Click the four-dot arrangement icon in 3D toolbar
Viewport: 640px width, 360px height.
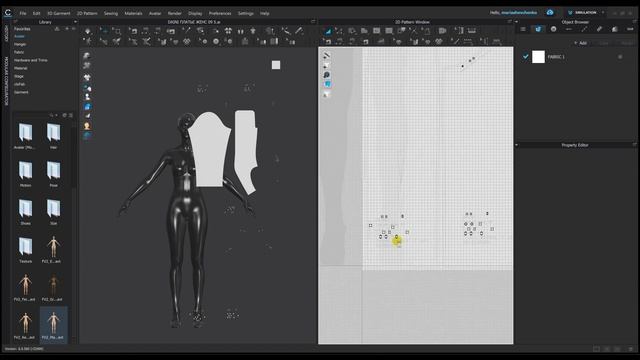click(228, 31)
